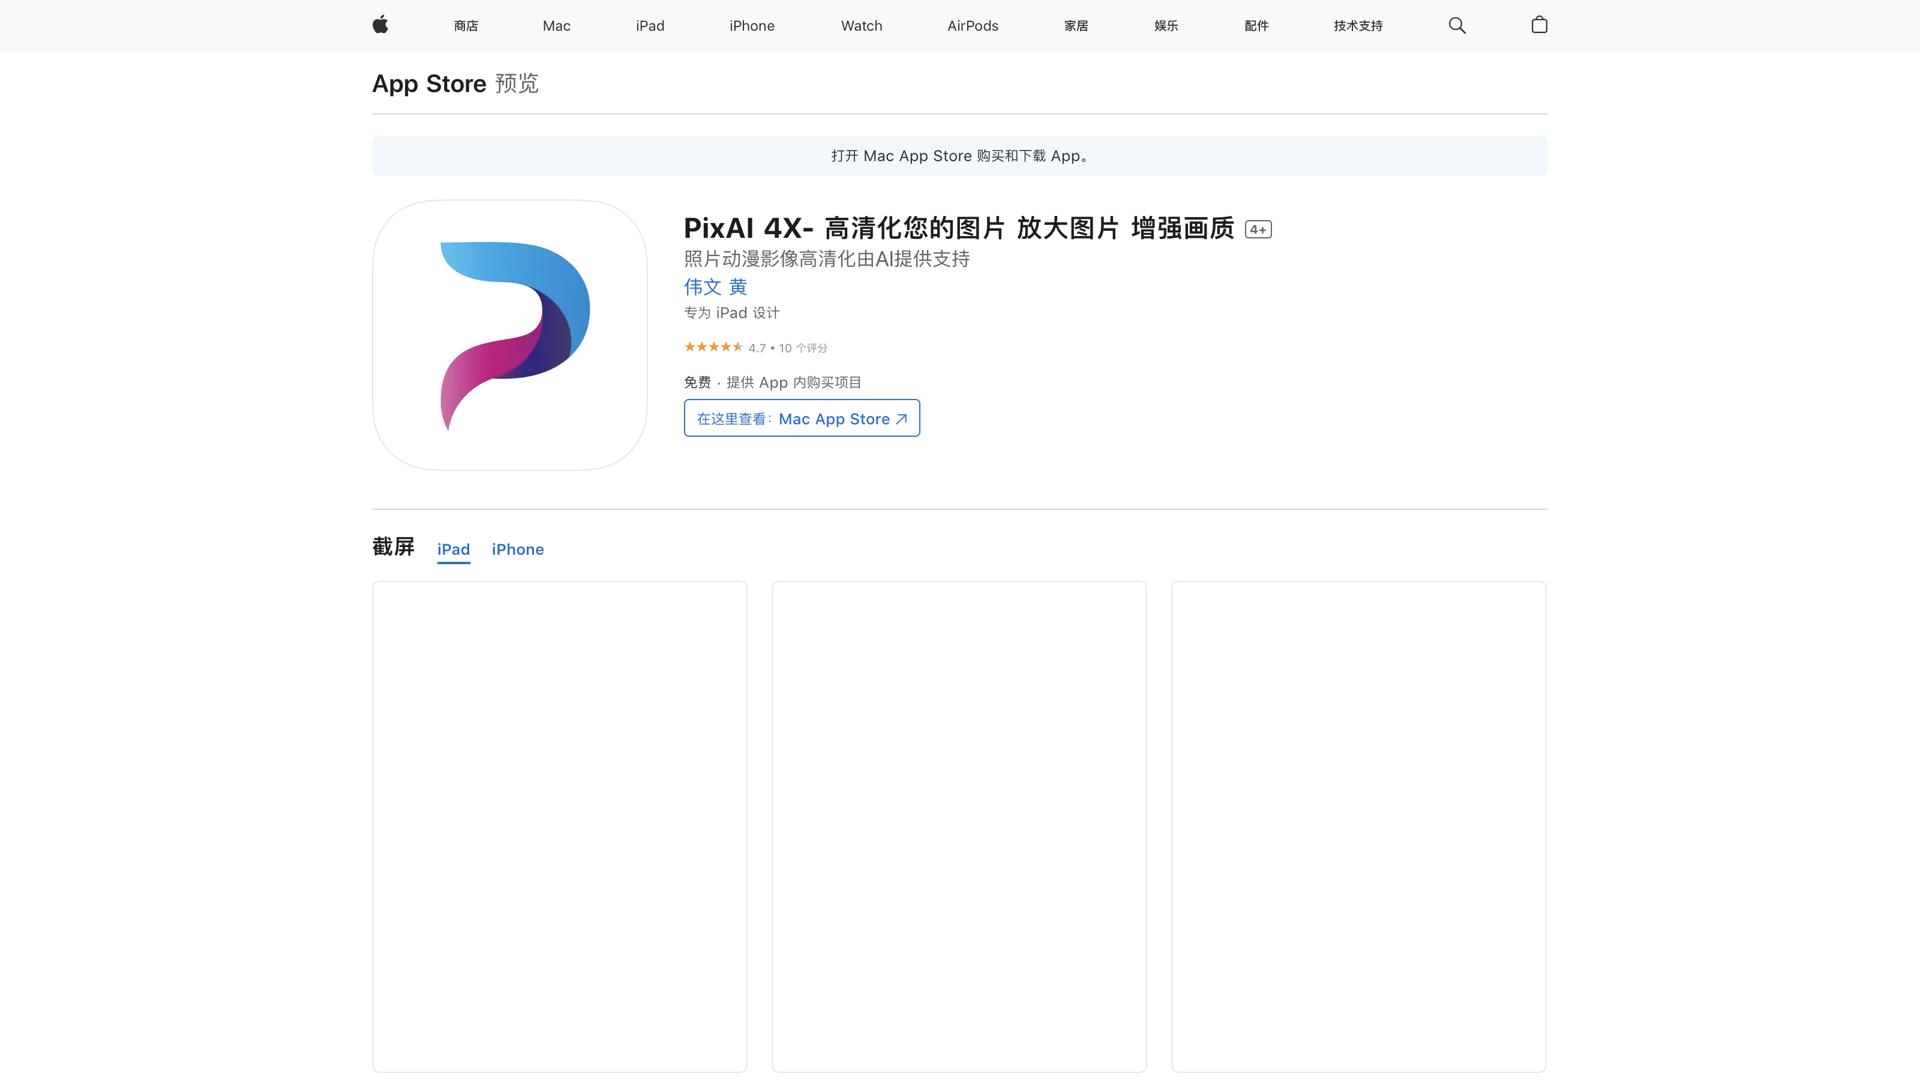Open the Watch navigation entry

[x=860, y=26]
